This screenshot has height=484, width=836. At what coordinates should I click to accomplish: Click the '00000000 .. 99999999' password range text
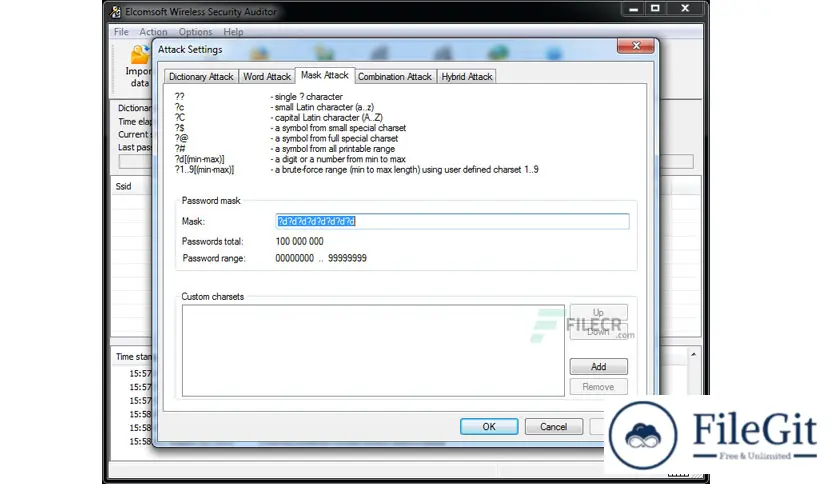point(321,258)
